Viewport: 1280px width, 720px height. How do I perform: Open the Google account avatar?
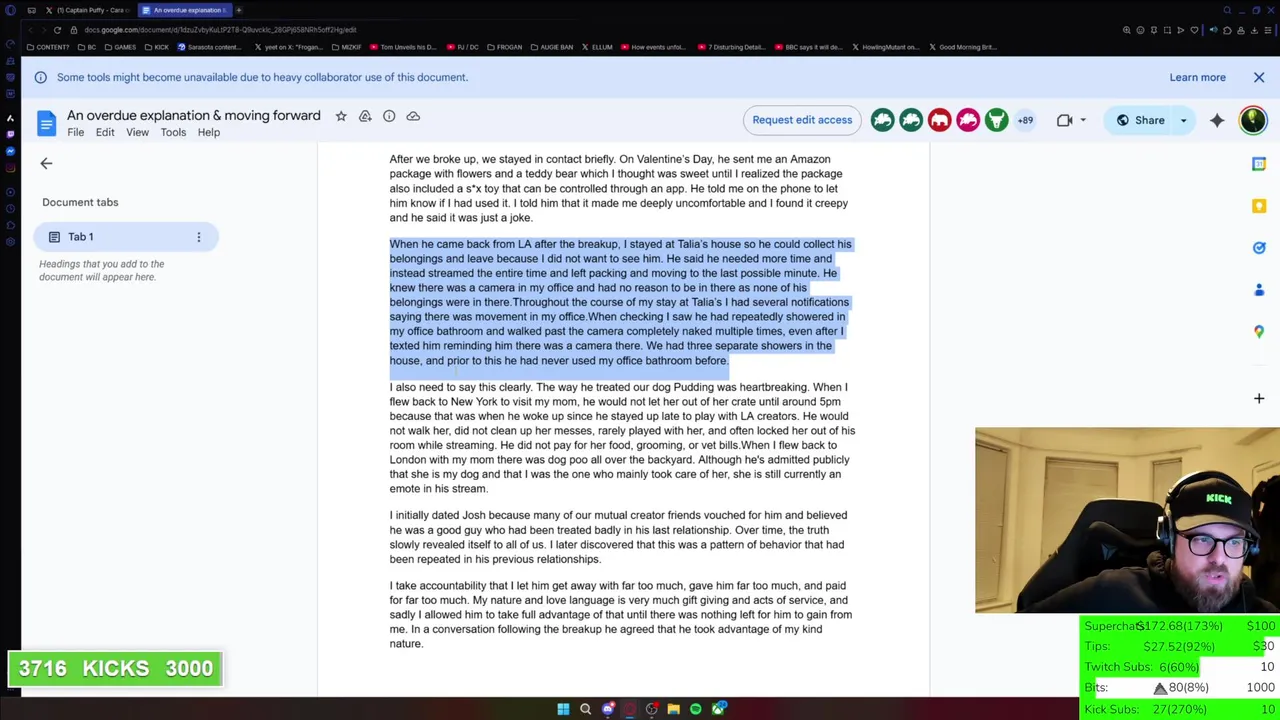click(1252, 120)
